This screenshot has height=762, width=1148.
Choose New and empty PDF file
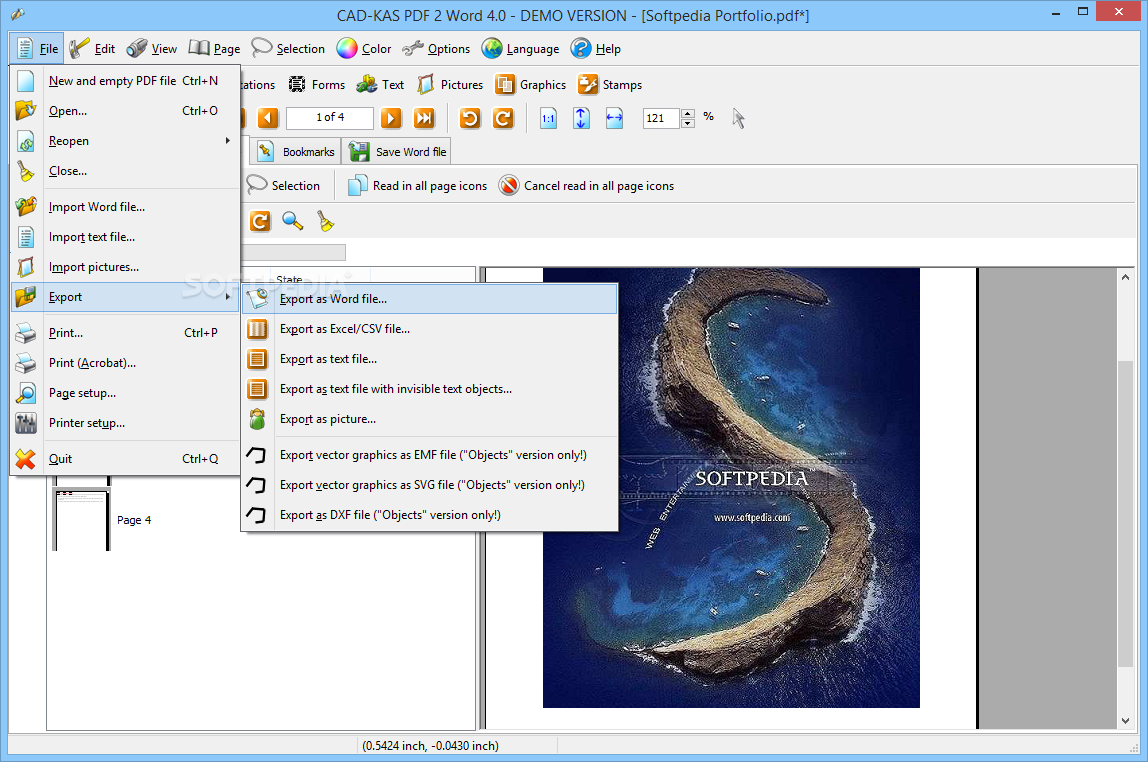[x=125, y=81]
